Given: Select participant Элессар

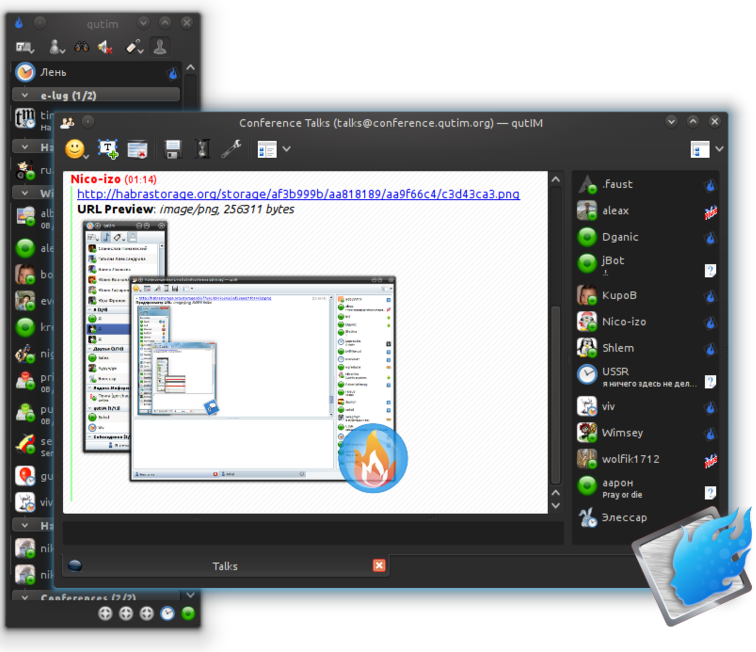Looking at the screenshot, I should click(647, 517).
